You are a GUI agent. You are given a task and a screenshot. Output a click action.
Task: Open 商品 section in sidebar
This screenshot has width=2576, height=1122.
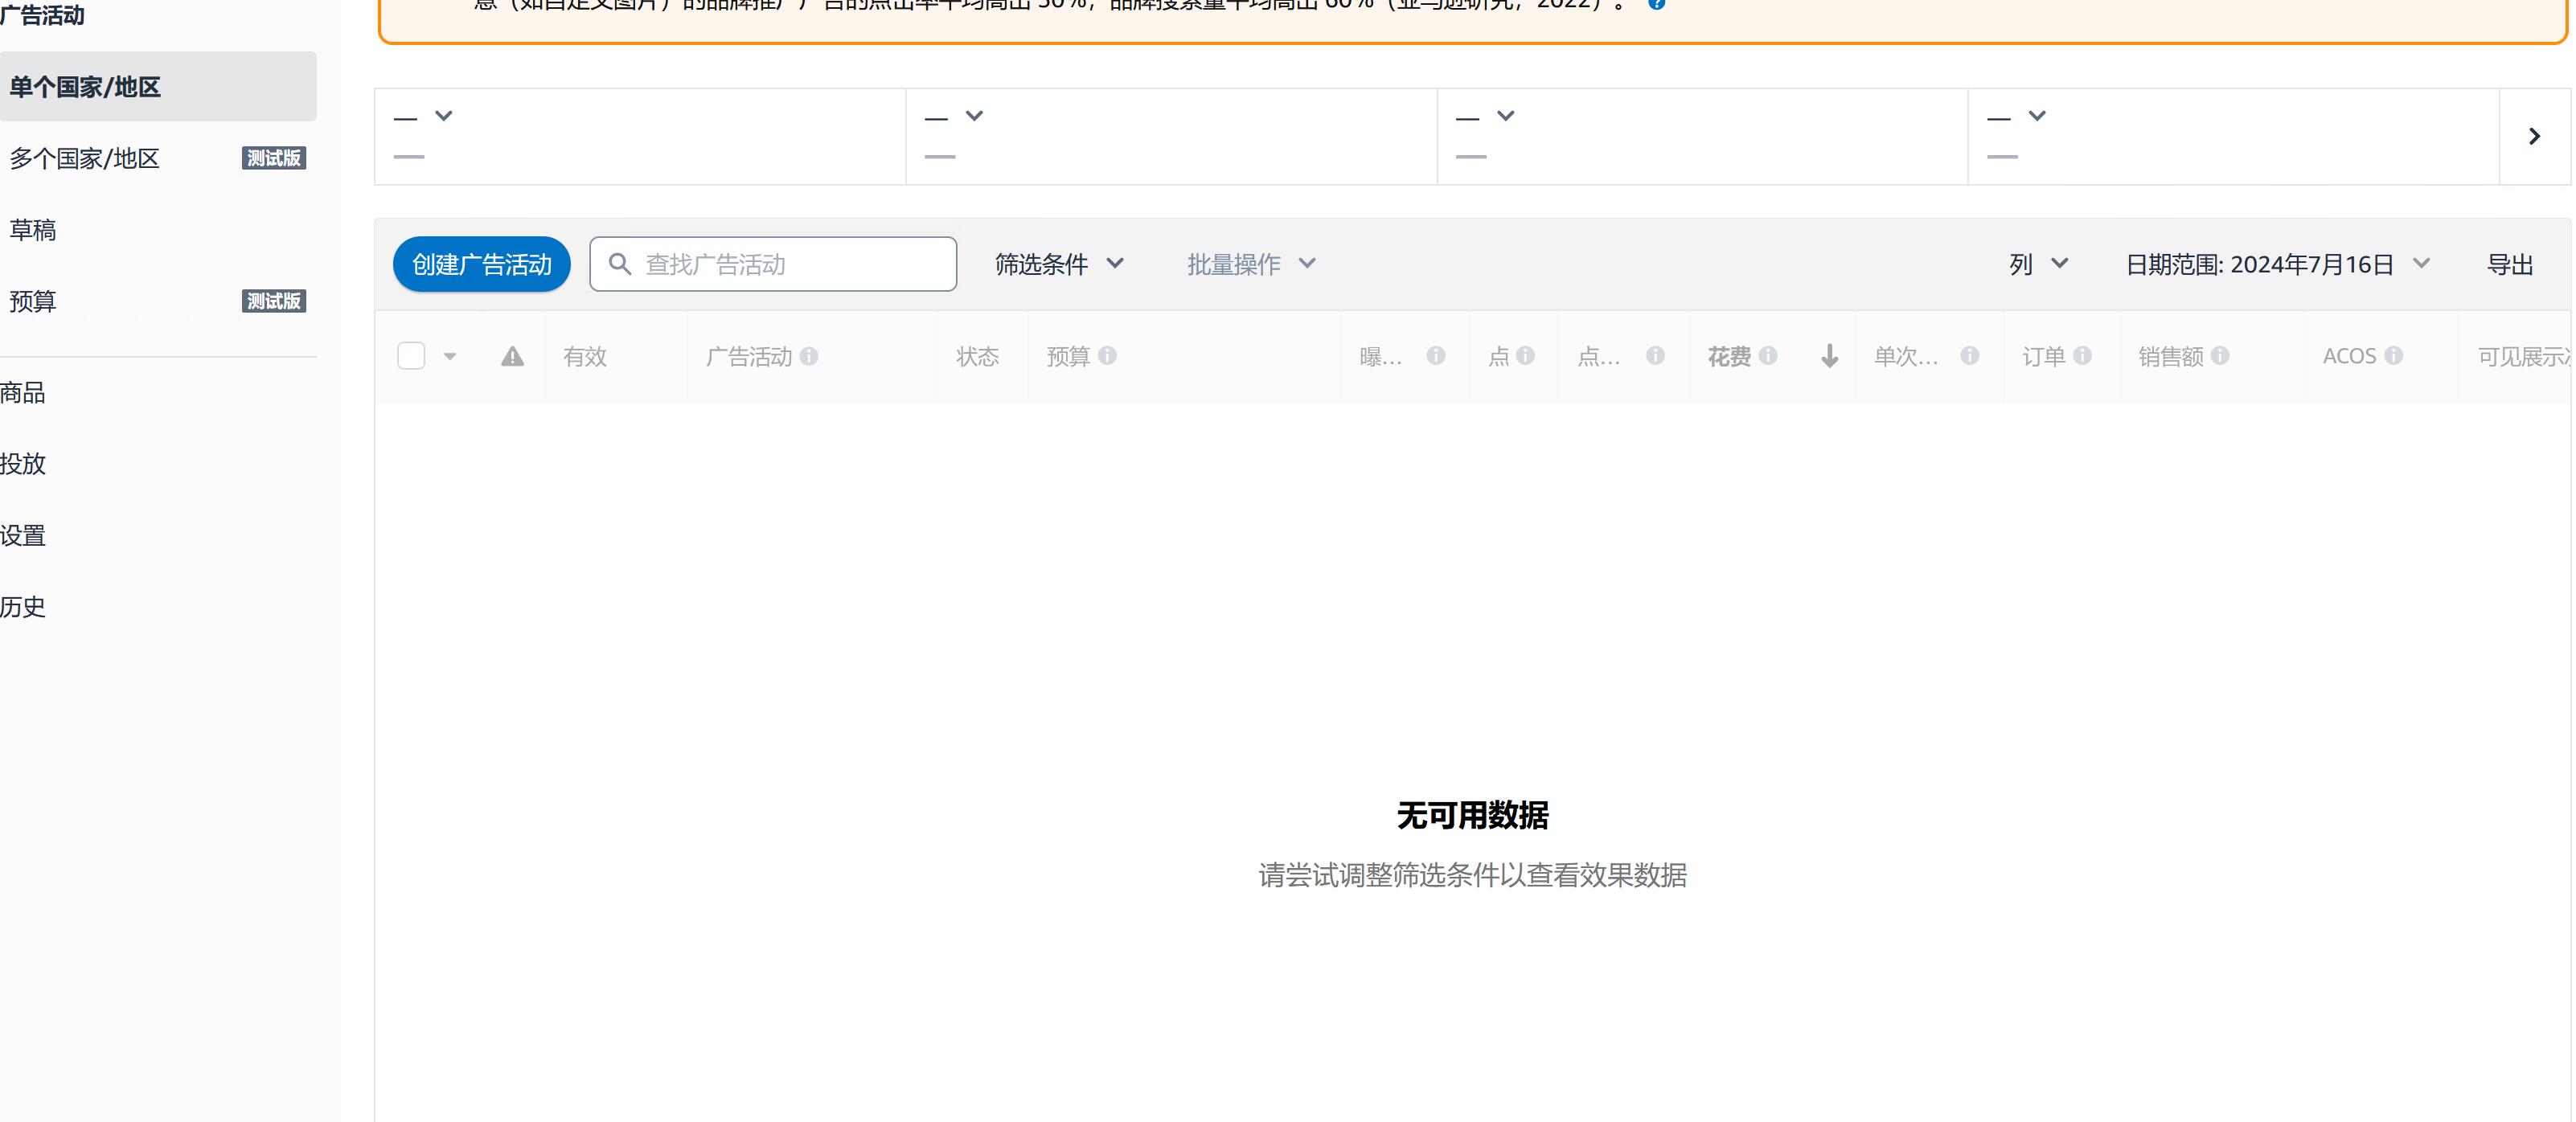click(x=23, y=393)
